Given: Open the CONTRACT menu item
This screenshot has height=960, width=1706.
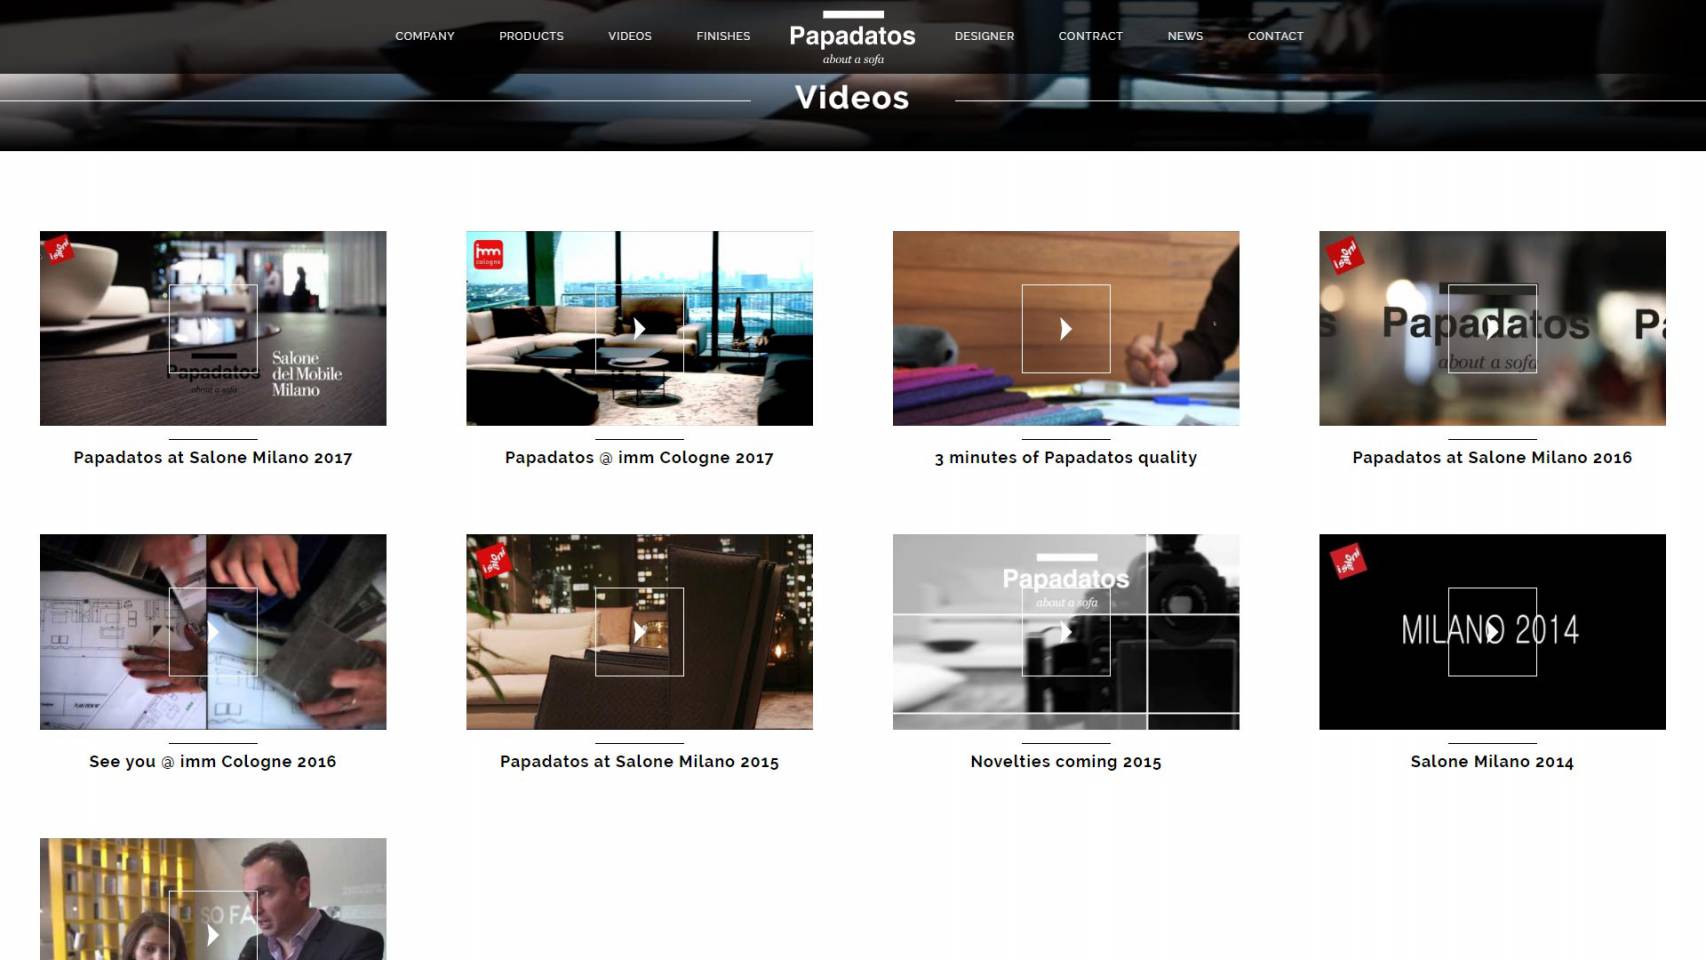Looking at the screenshot, I should coord(1090,36).
